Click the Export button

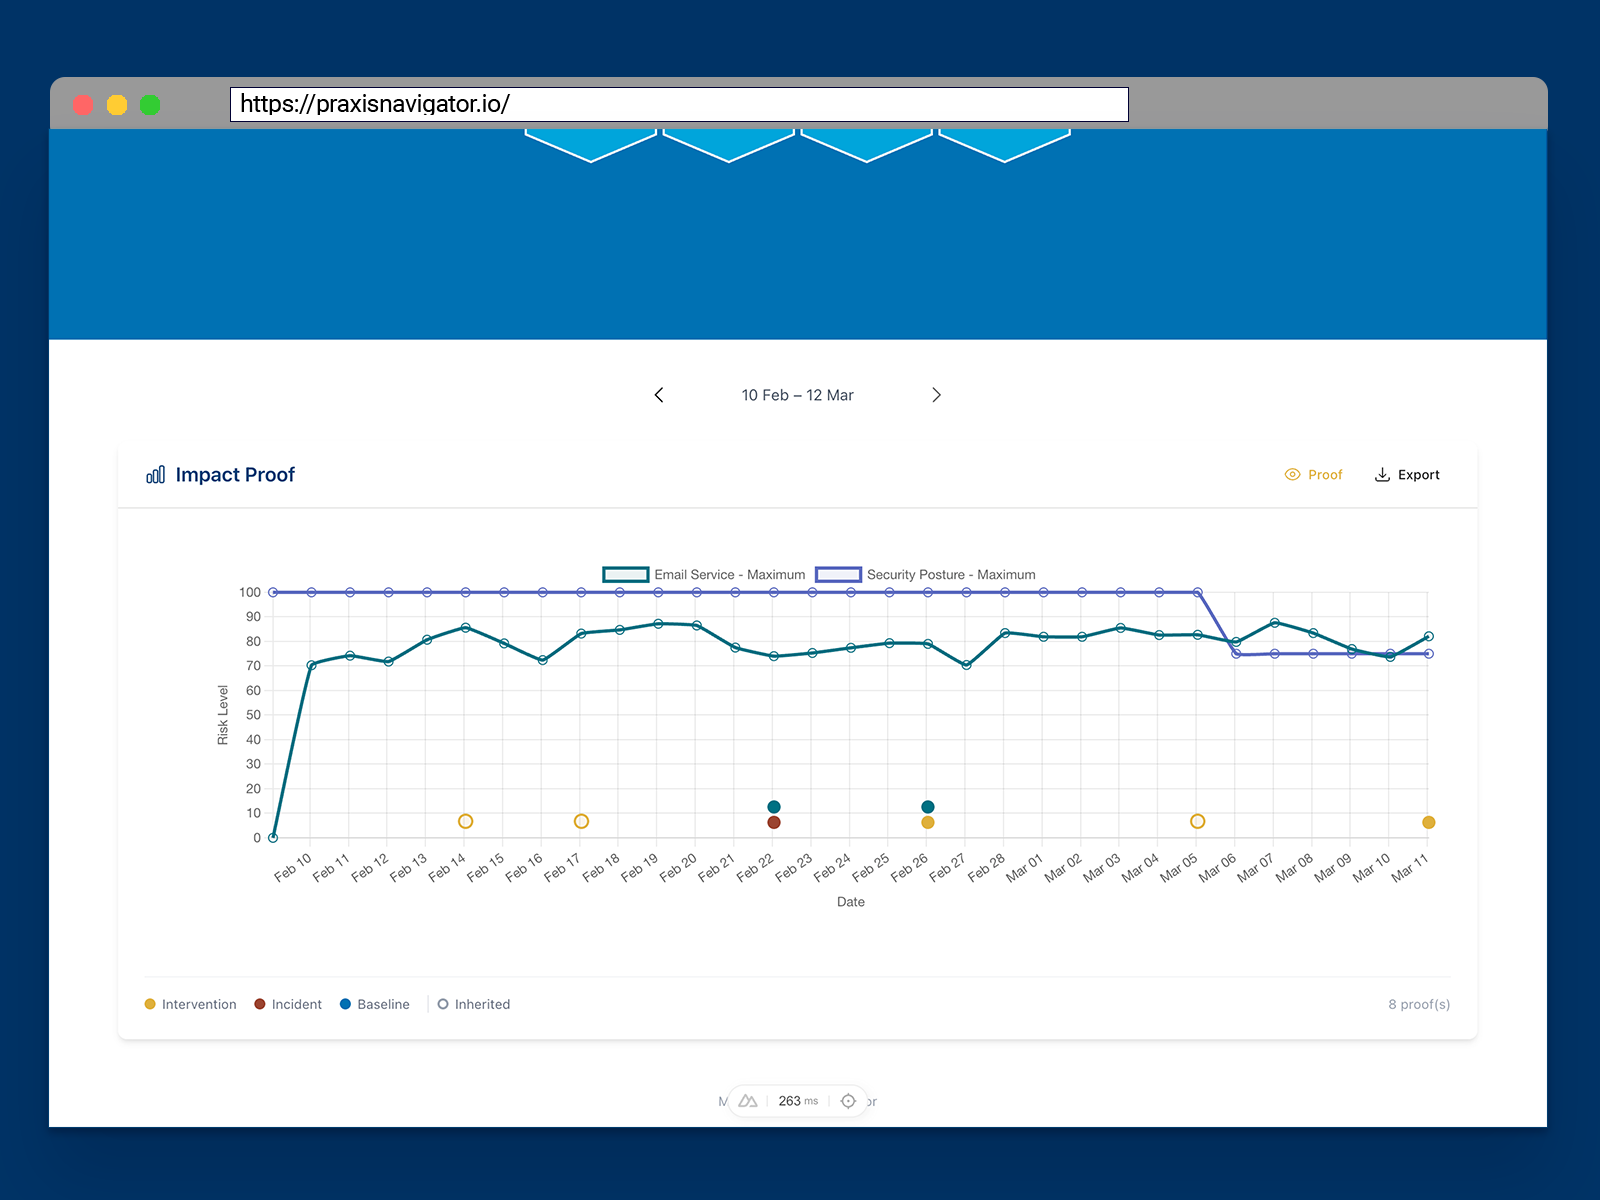tap(1407, 475)
